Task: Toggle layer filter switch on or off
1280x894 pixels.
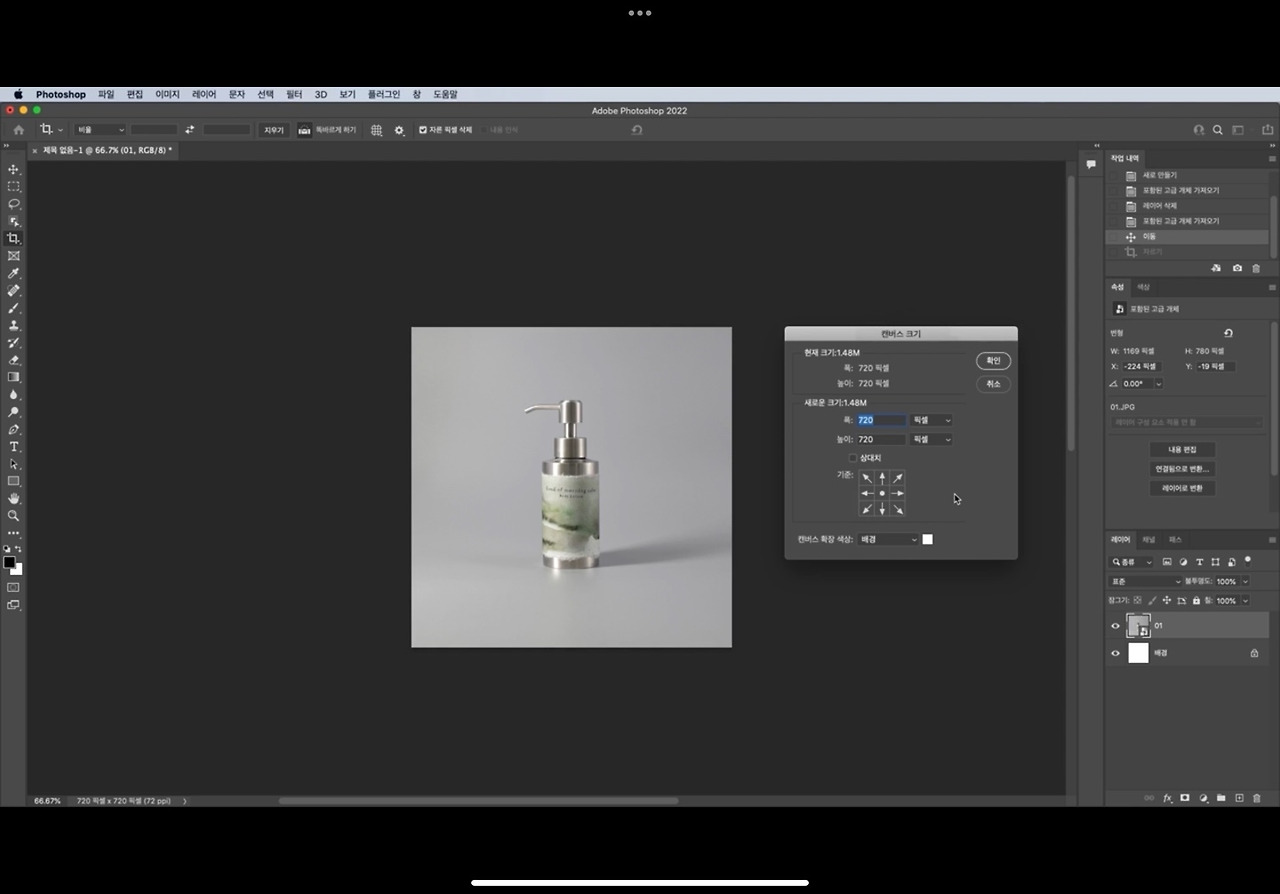Action: pos(1248,561)
